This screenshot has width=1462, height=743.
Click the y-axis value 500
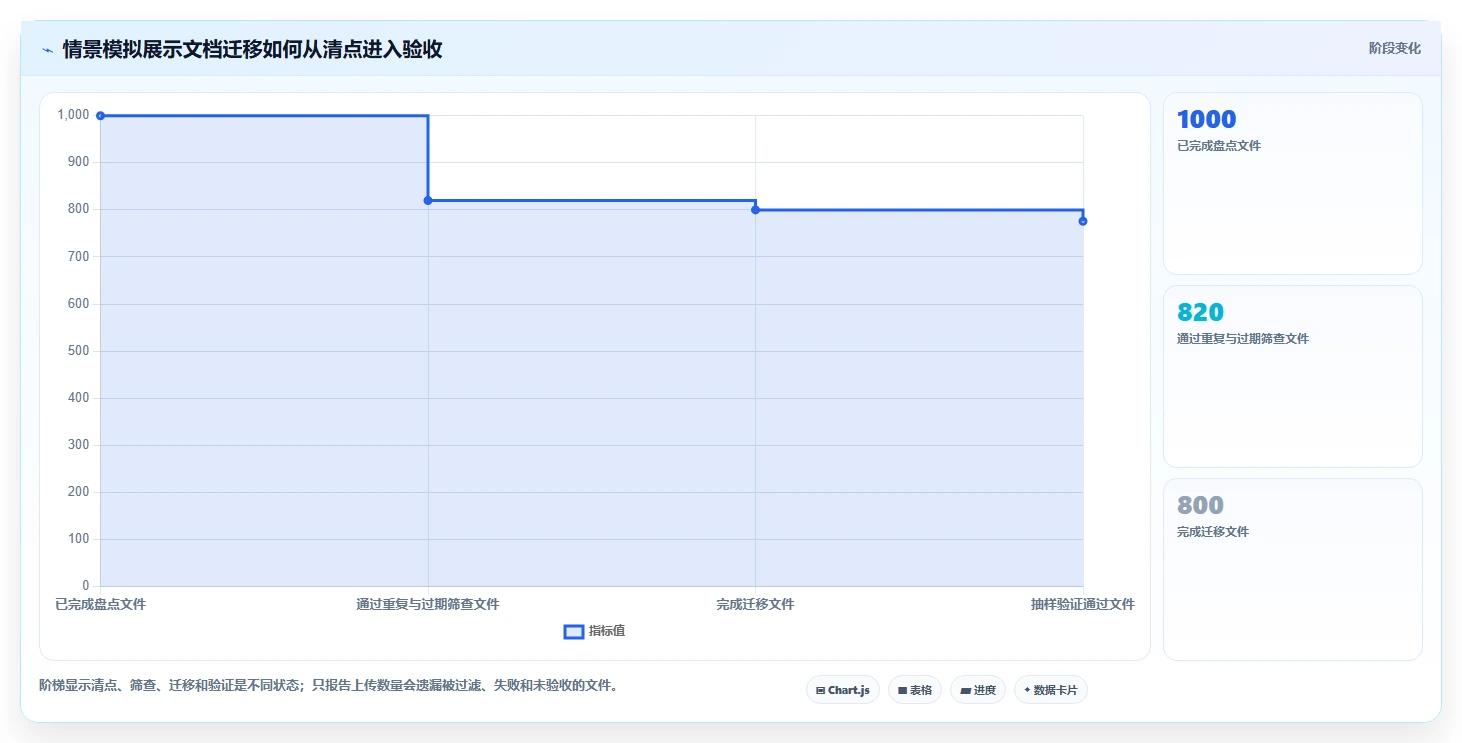(x=78, y=351)
